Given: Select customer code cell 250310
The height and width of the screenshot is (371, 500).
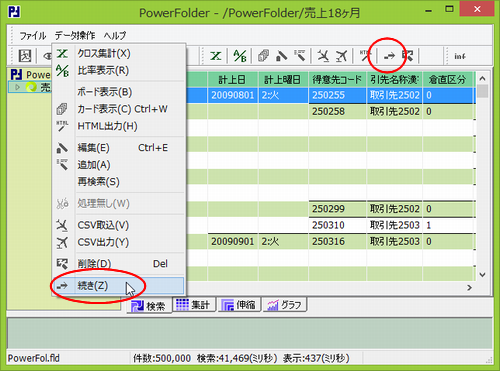Looking at the screenshot, I should 337,225.
